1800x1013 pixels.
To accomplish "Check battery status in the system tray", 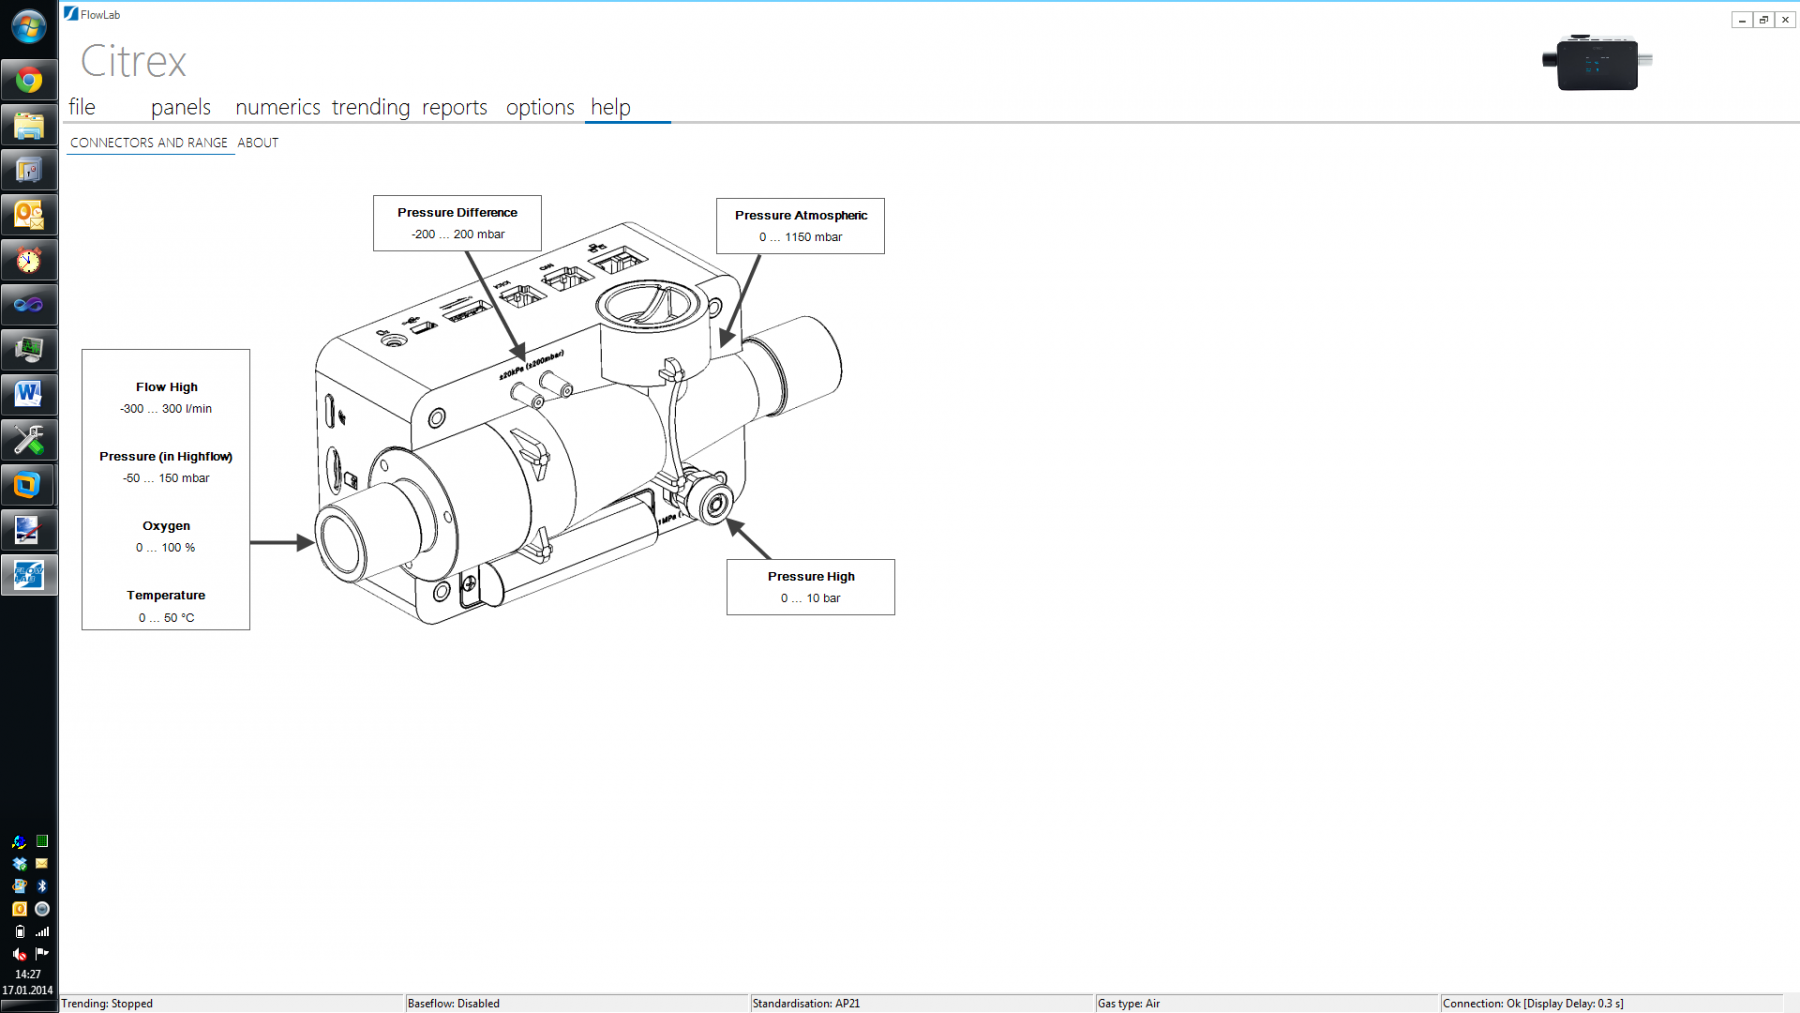I will coord(20,931).
